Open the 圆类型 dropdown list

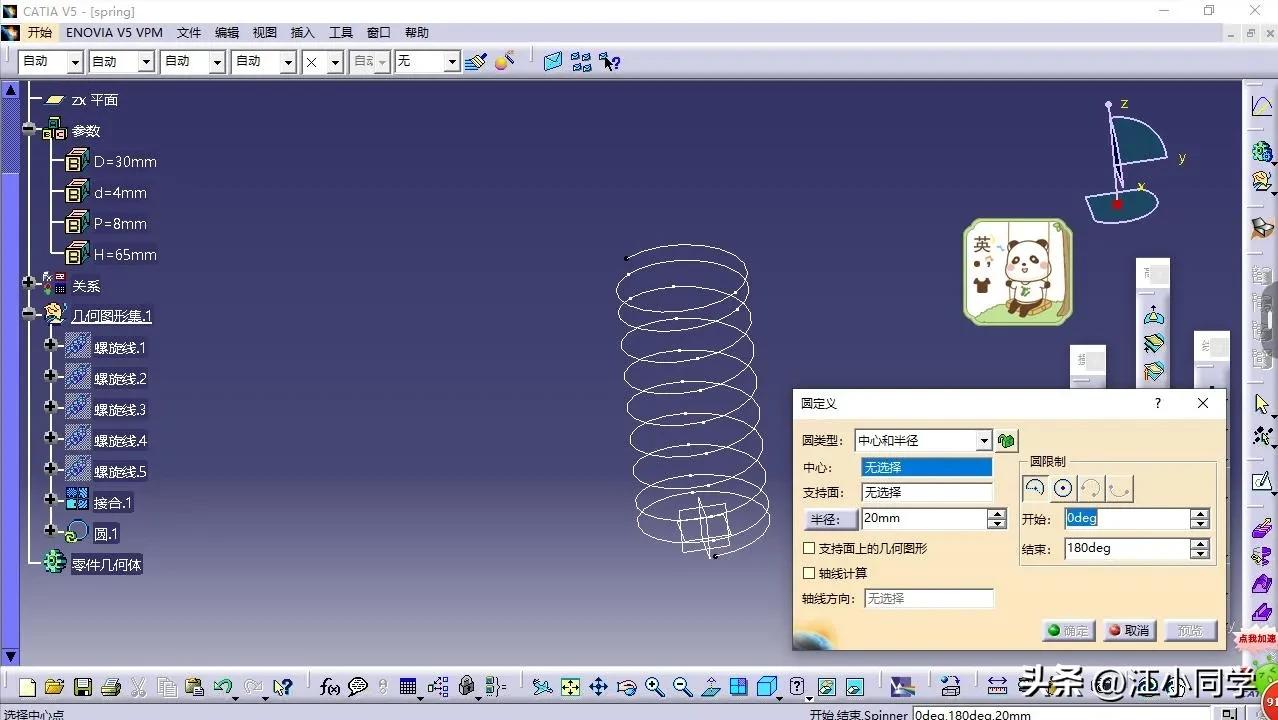tap(983, 441)
